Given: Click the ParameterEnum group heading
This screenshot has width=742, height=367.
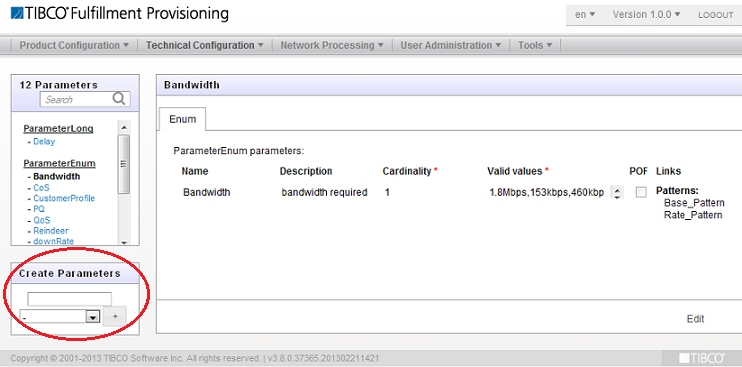Looking at the screenshot, I should [x=60, y=164].
